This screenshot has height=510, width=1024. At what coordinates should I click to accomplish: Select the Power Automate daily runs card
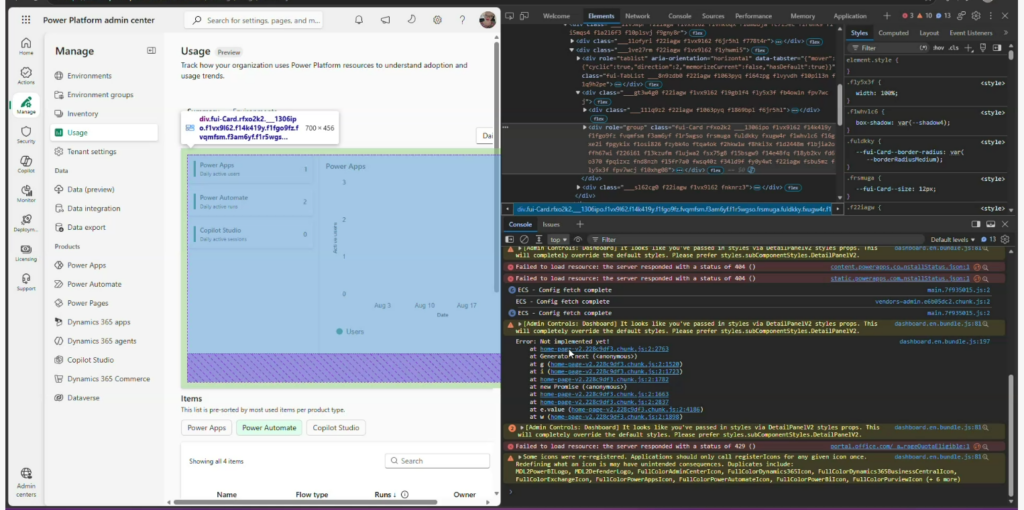click(x=251, y=202)
